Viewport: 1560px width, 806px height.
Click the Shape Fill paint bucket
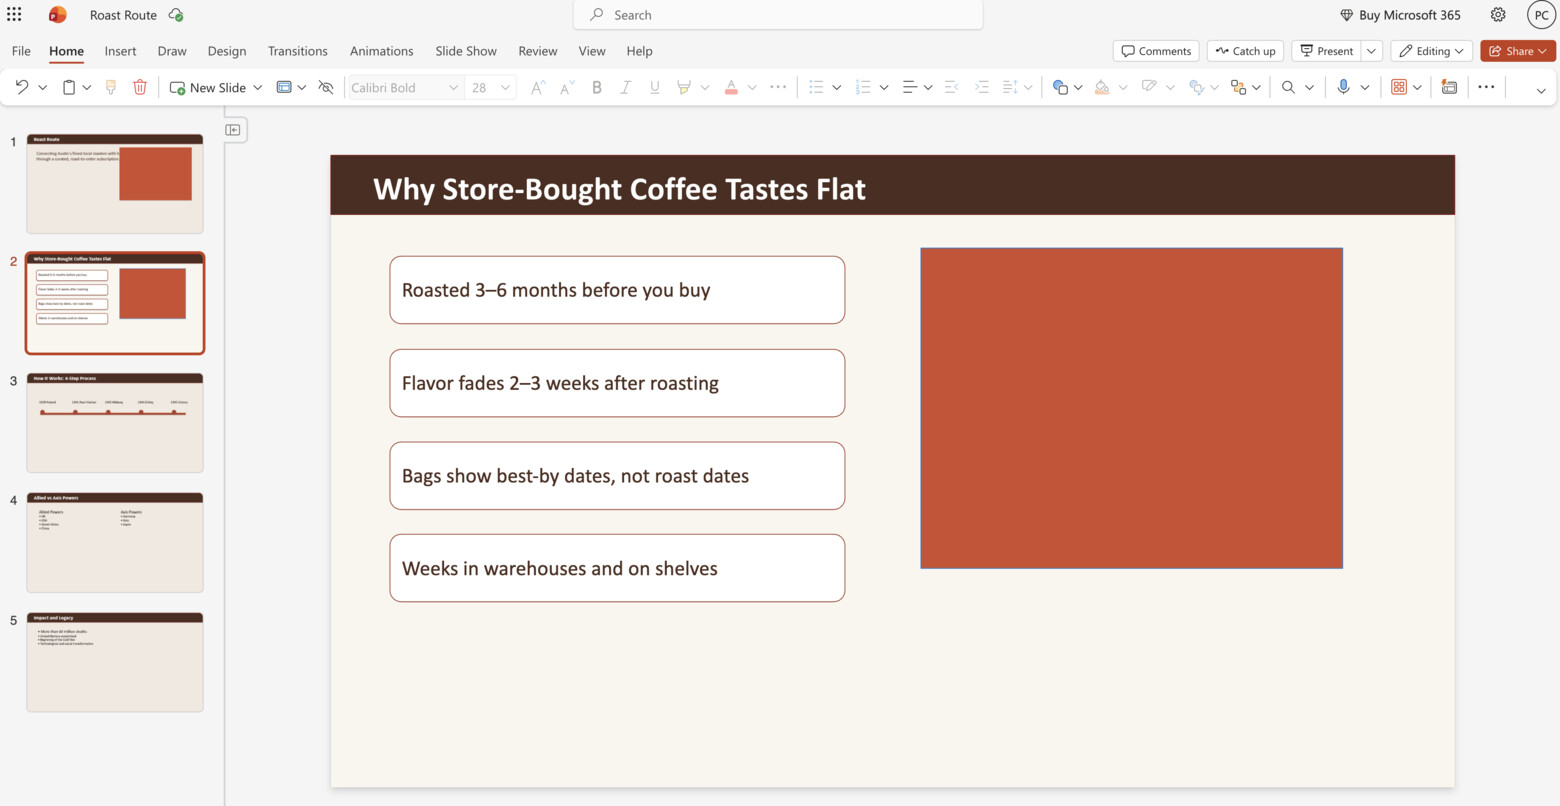(1102, 87)
